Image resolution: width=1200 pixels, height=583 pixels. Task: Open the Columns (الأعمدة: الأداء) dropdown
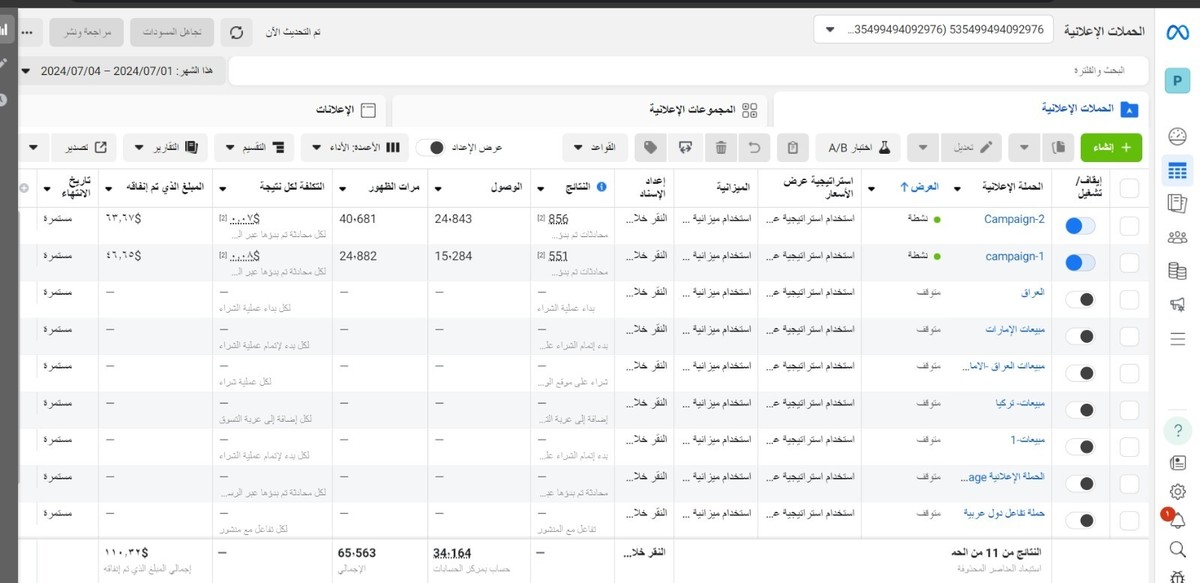[354, 148]
